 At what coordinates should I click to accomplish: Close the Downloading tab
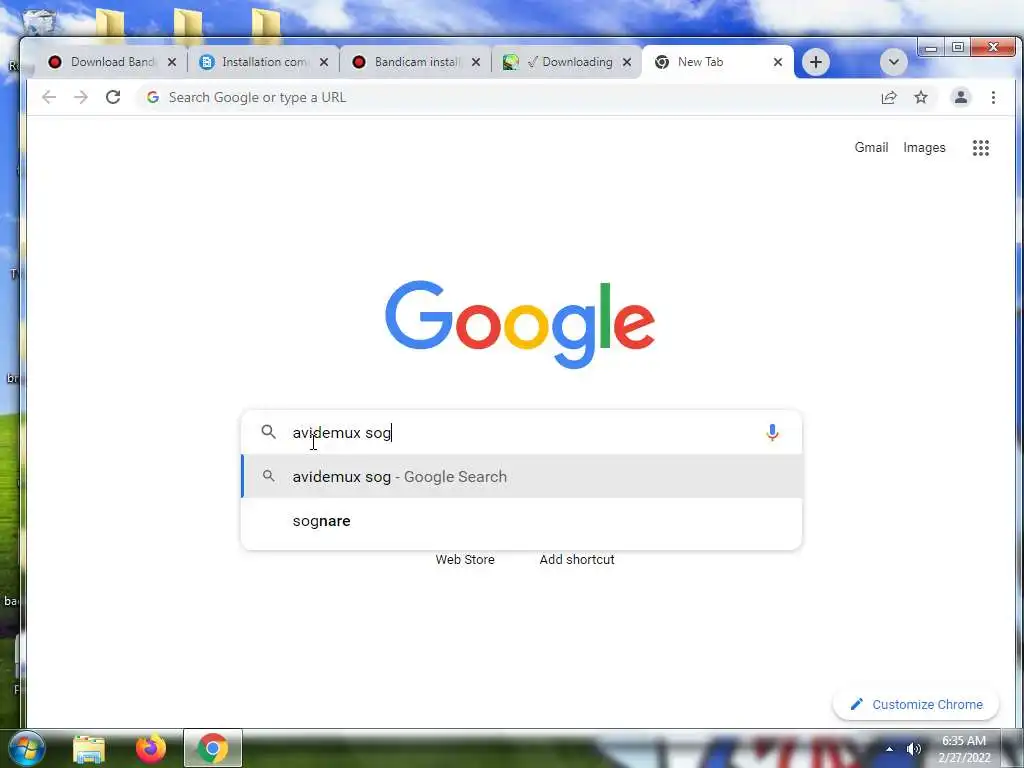click(x=627, y=62)
